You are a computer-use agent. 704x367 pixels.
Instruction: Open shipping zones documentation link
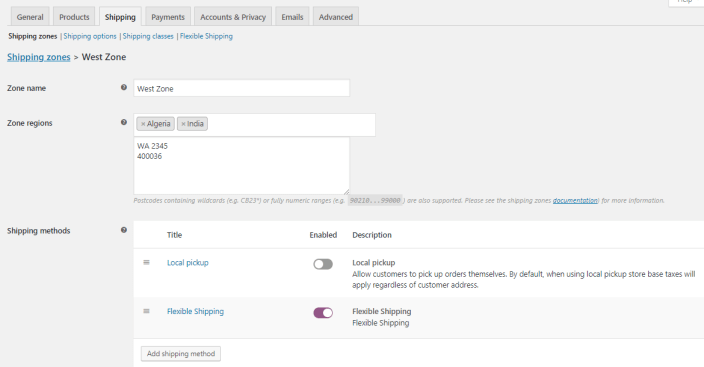(x=575, y=200)
